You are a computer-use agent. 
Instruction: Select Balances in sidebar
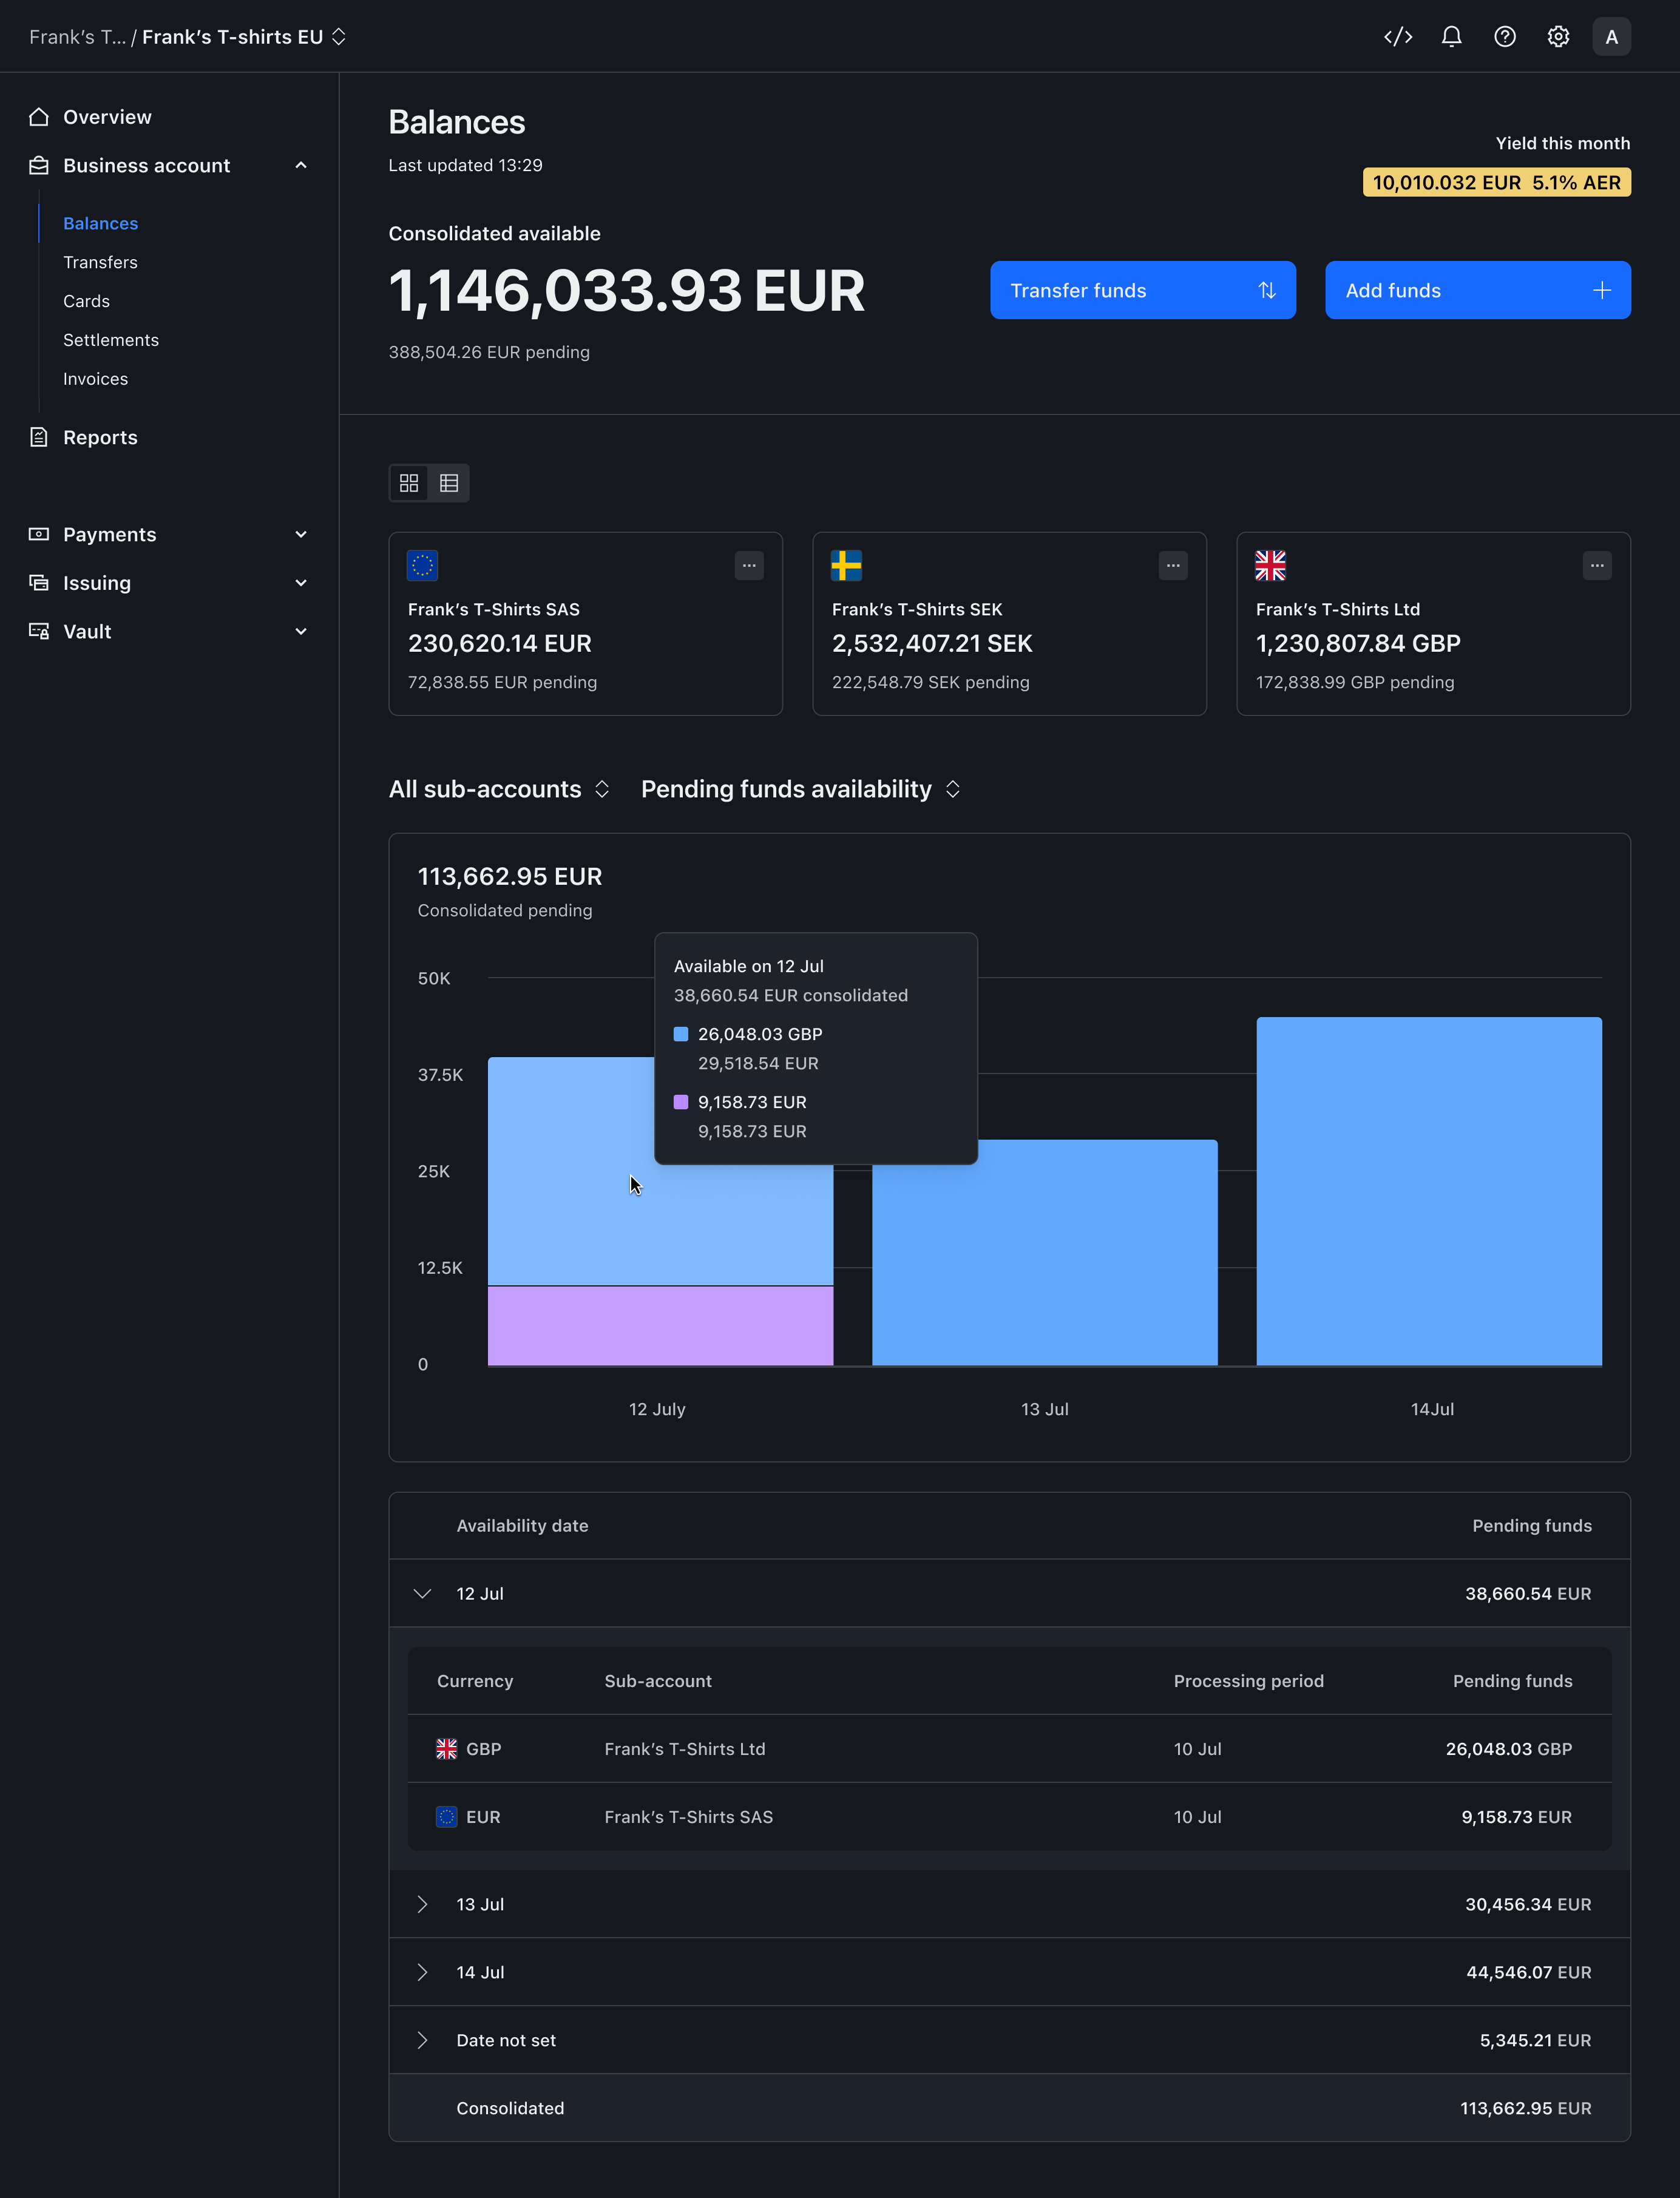coord(100,223)
